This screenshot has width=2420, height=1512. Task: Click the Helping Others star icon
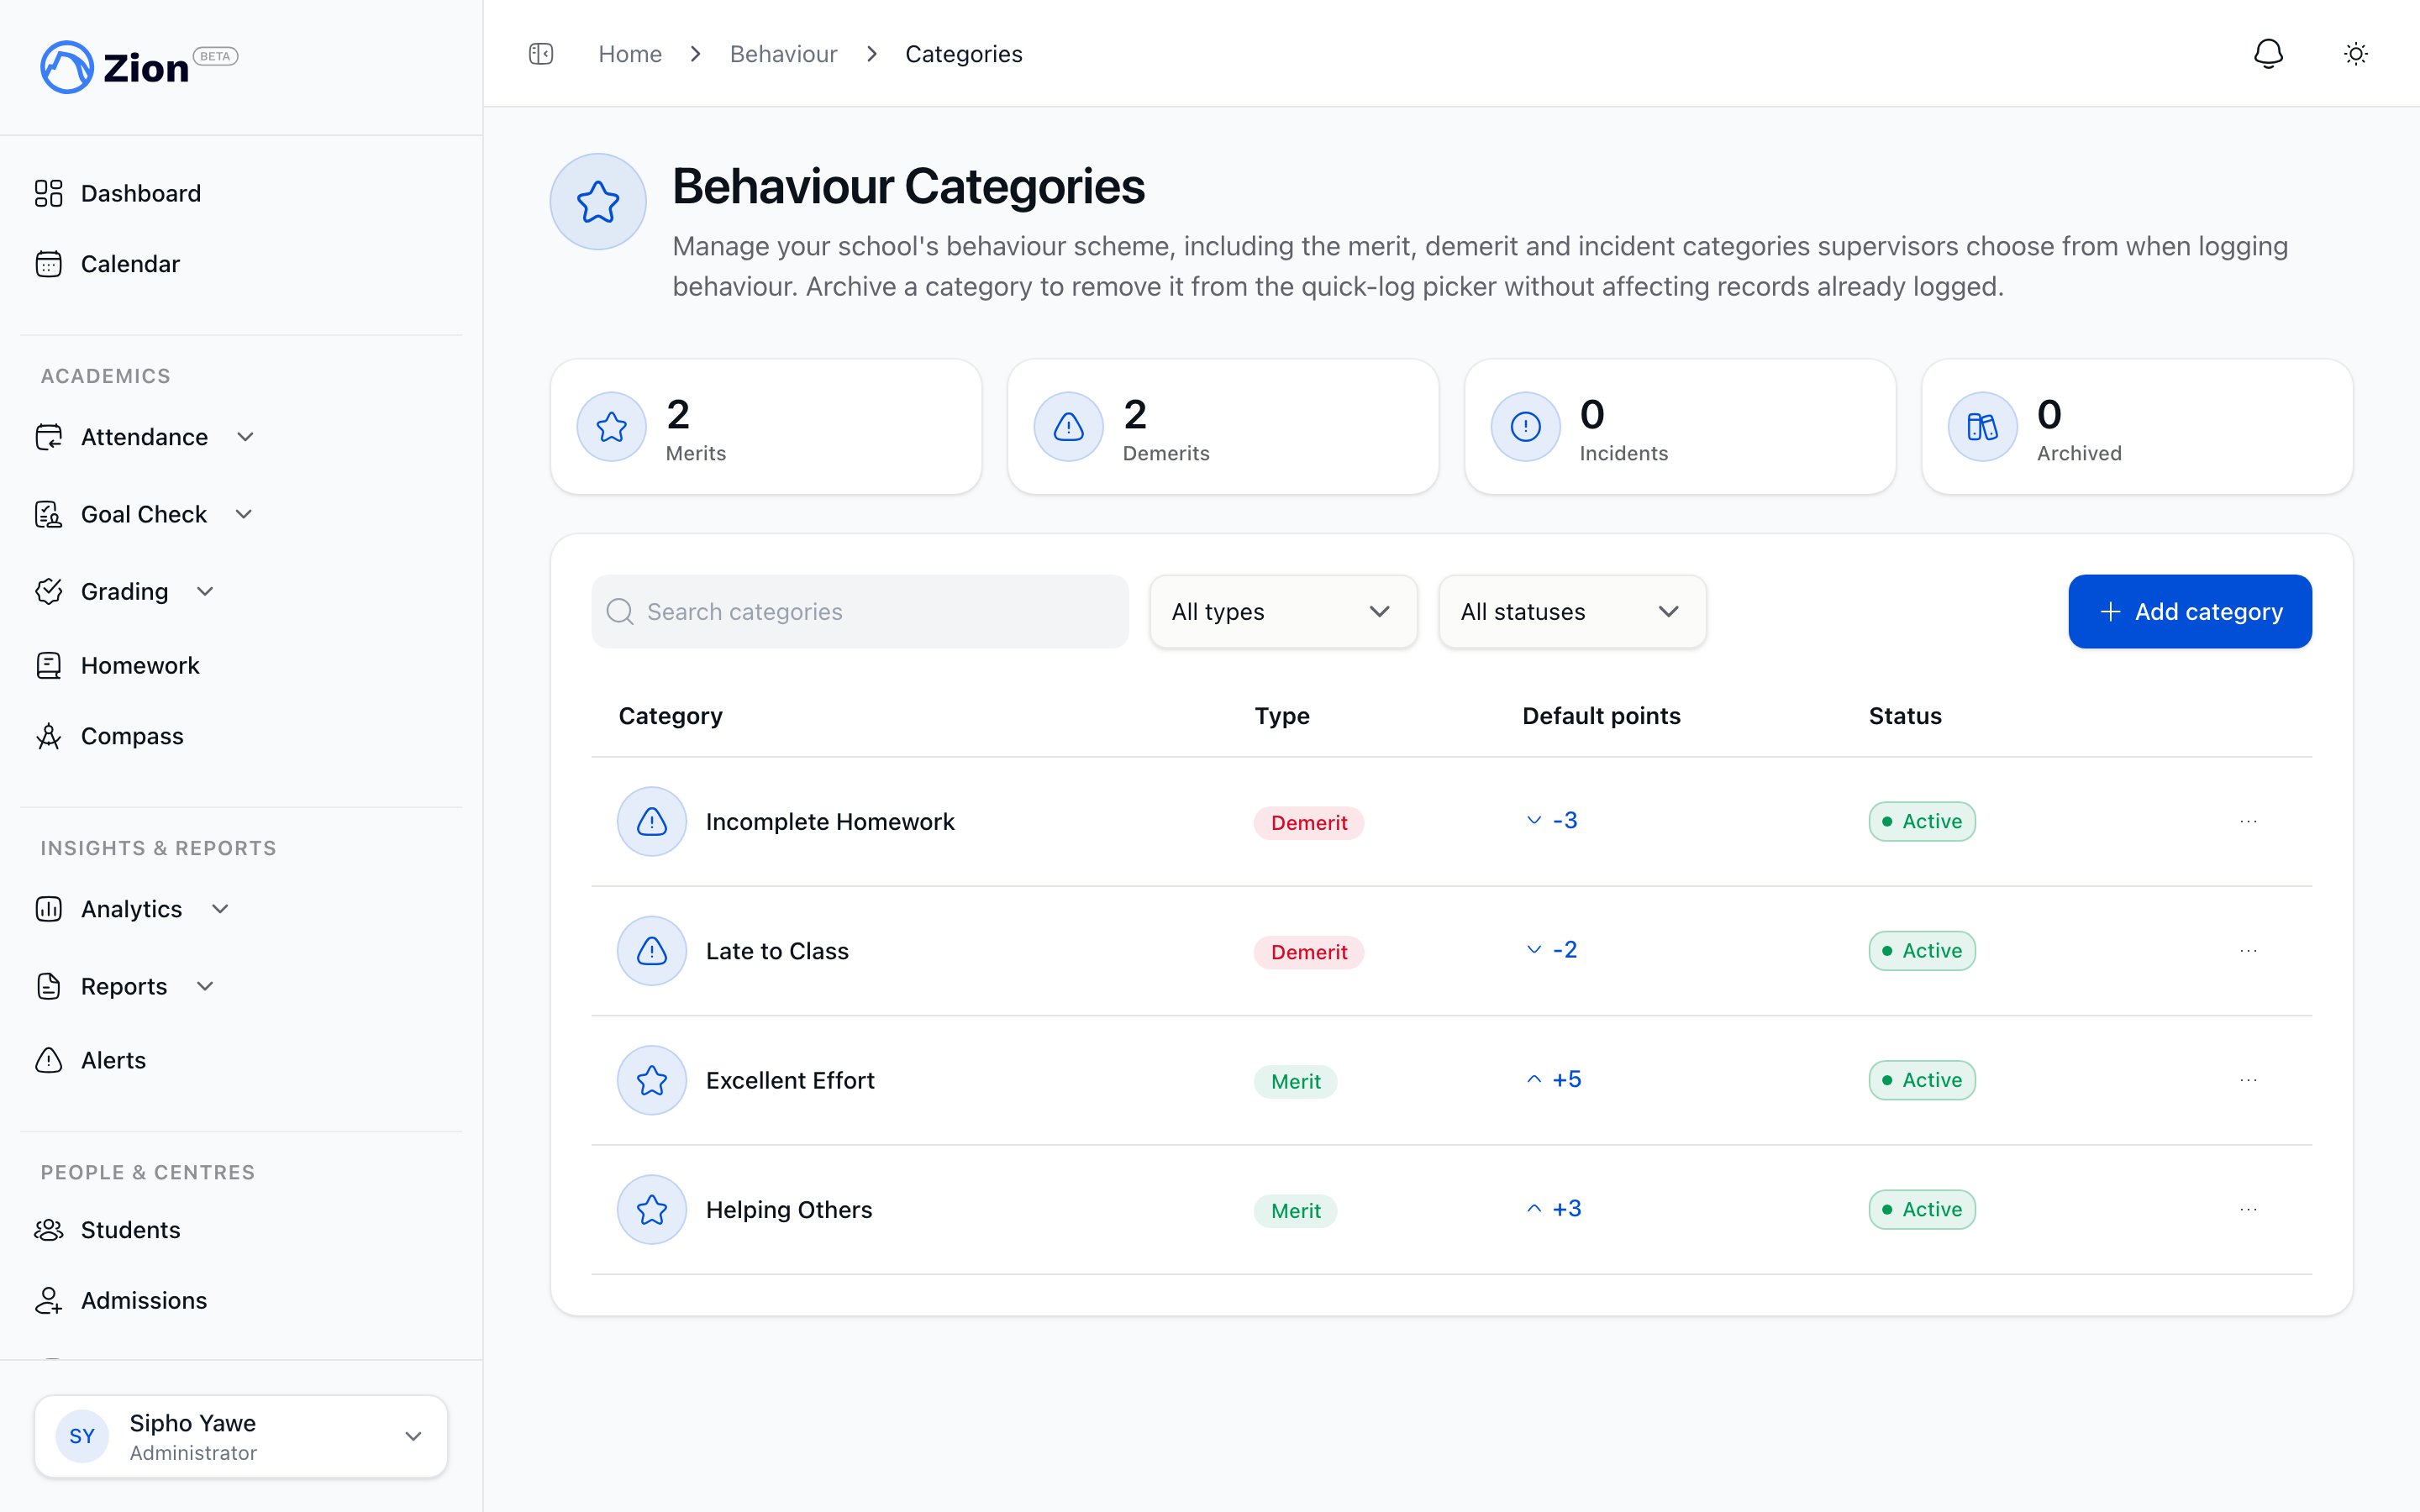click(x=652, y=1209)
